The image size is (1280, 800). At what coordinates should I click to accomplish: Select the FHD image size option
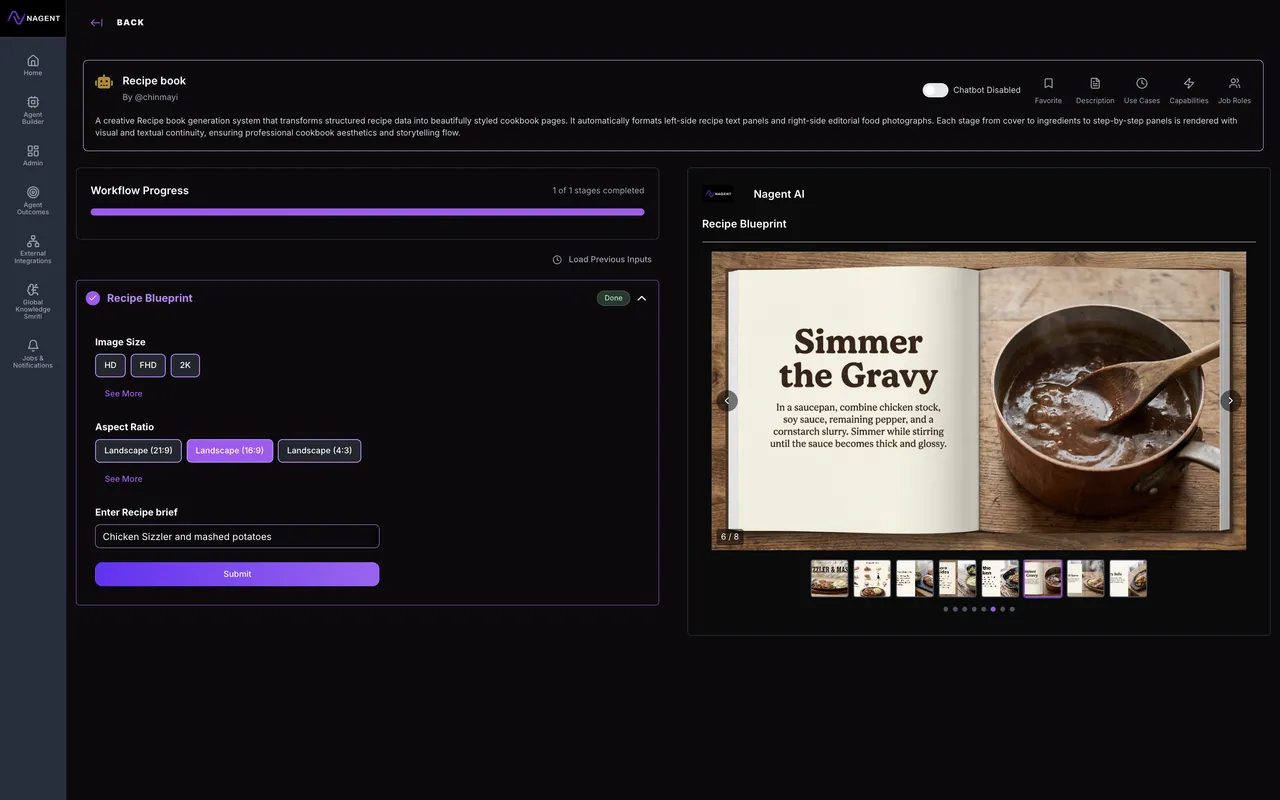pos(148,365)
